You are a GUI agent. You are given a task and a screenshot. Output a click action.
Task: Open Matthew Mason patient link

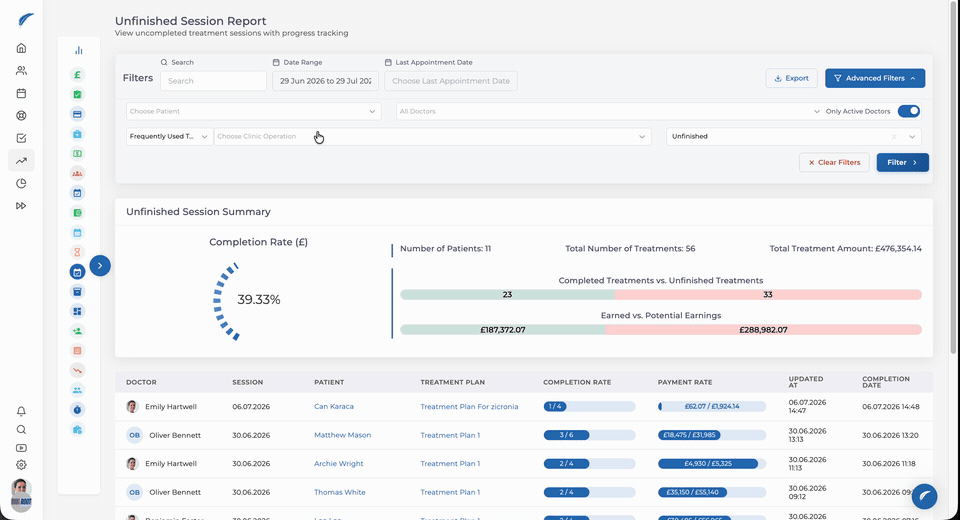[x=342, y=435]
